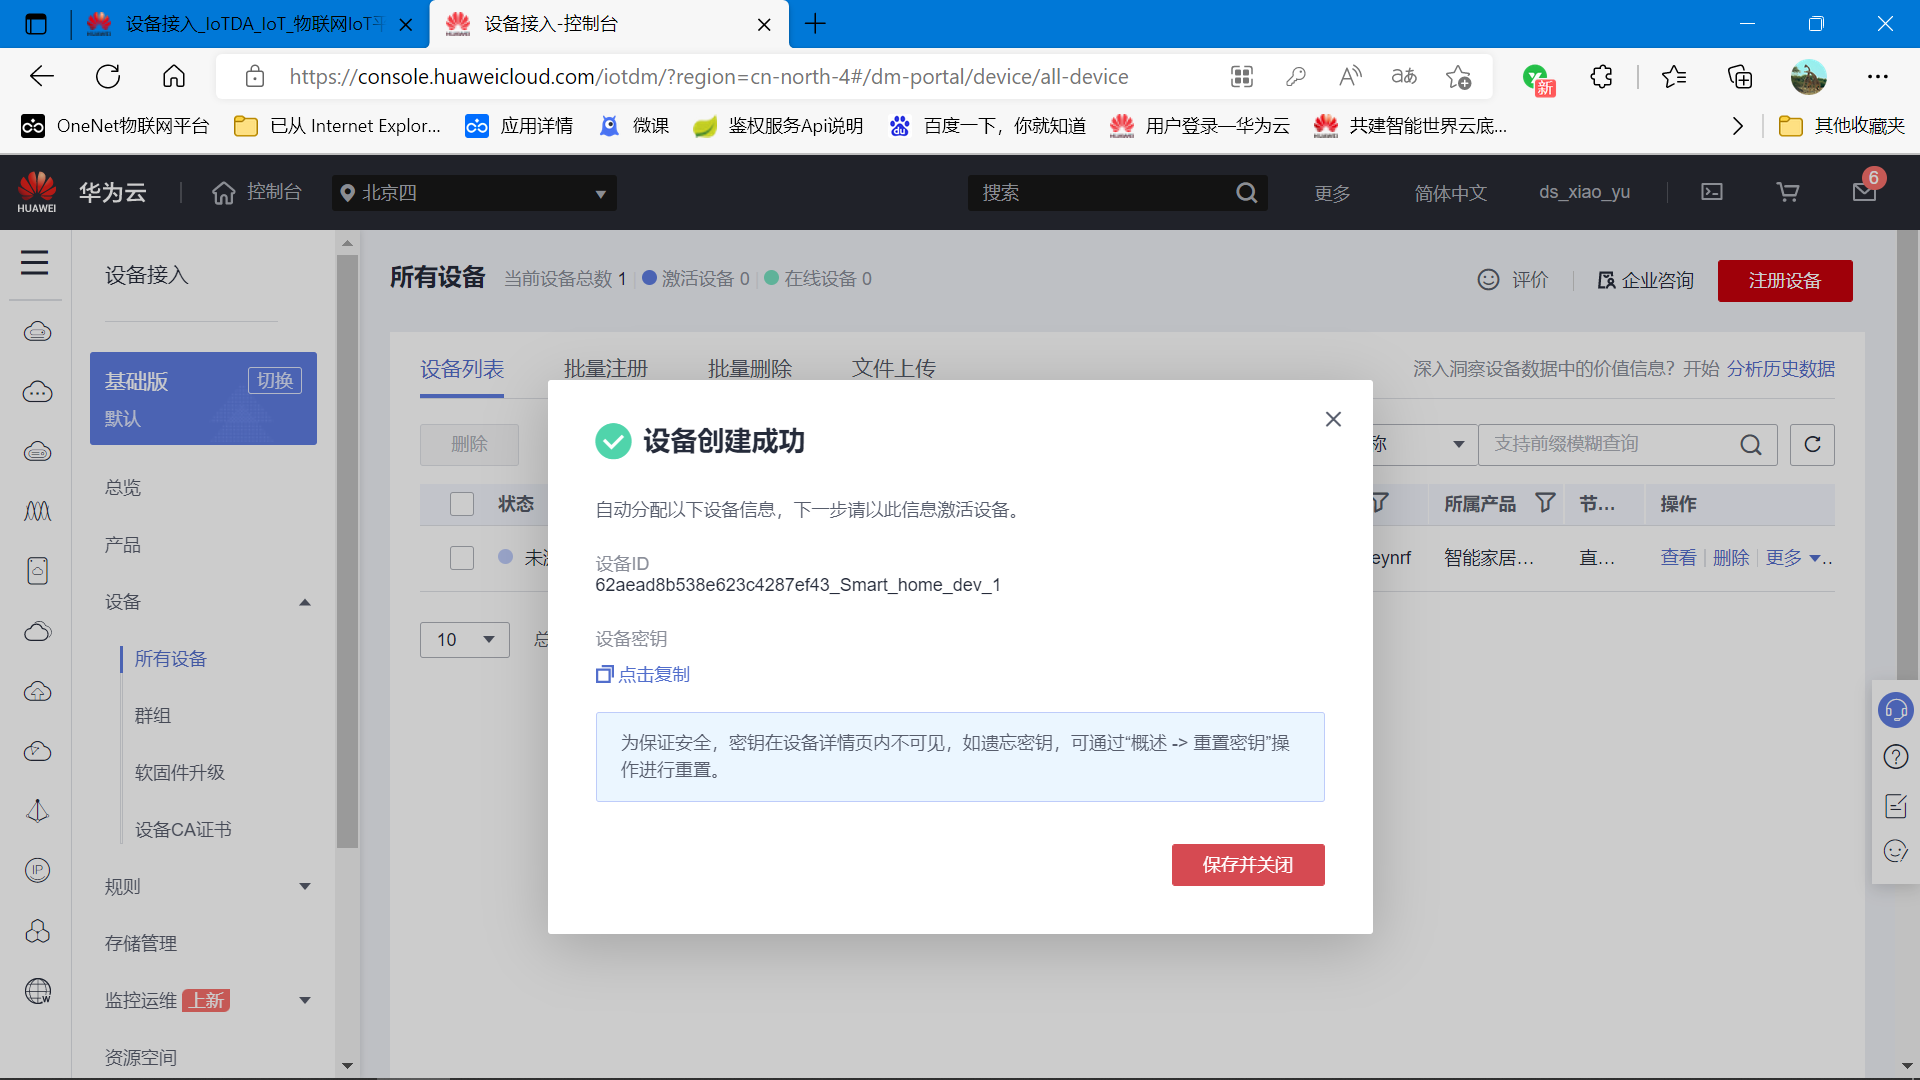
Task: Open browser extensions puzzle icon
Action: point(1601,77)
